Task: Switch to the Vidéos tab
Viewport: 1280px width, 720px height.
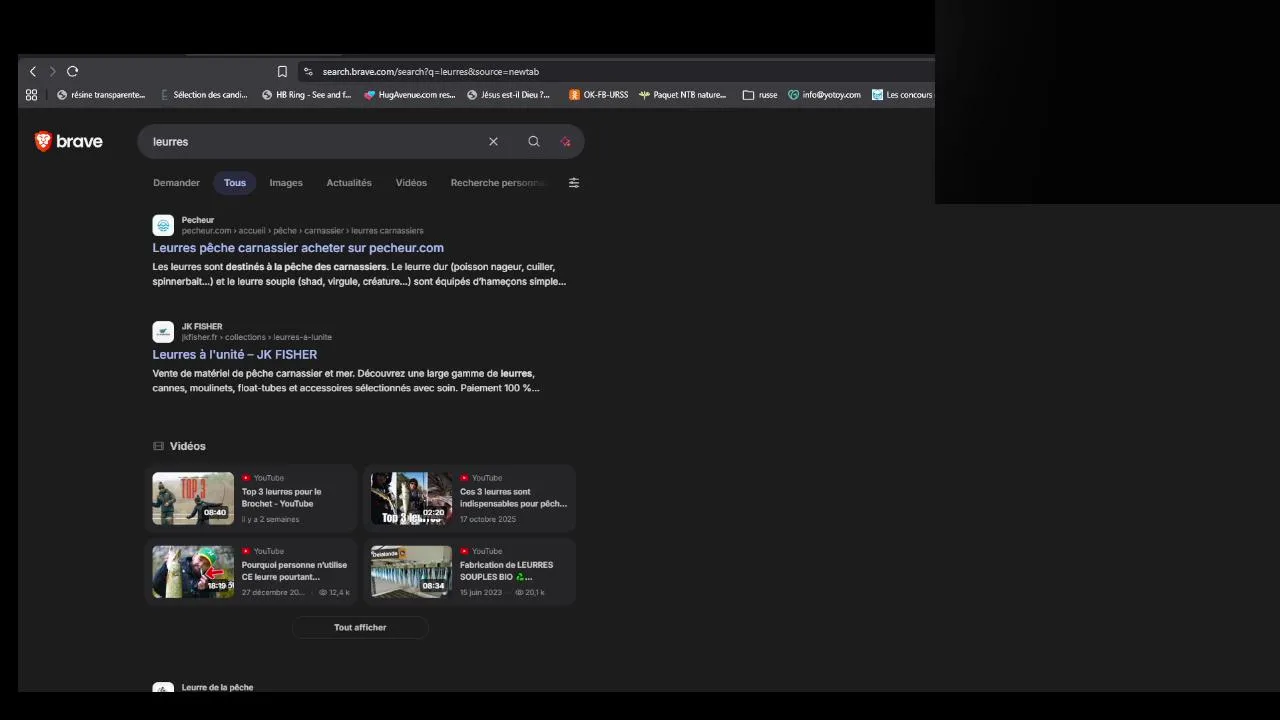Action: [x=411, y=183]
